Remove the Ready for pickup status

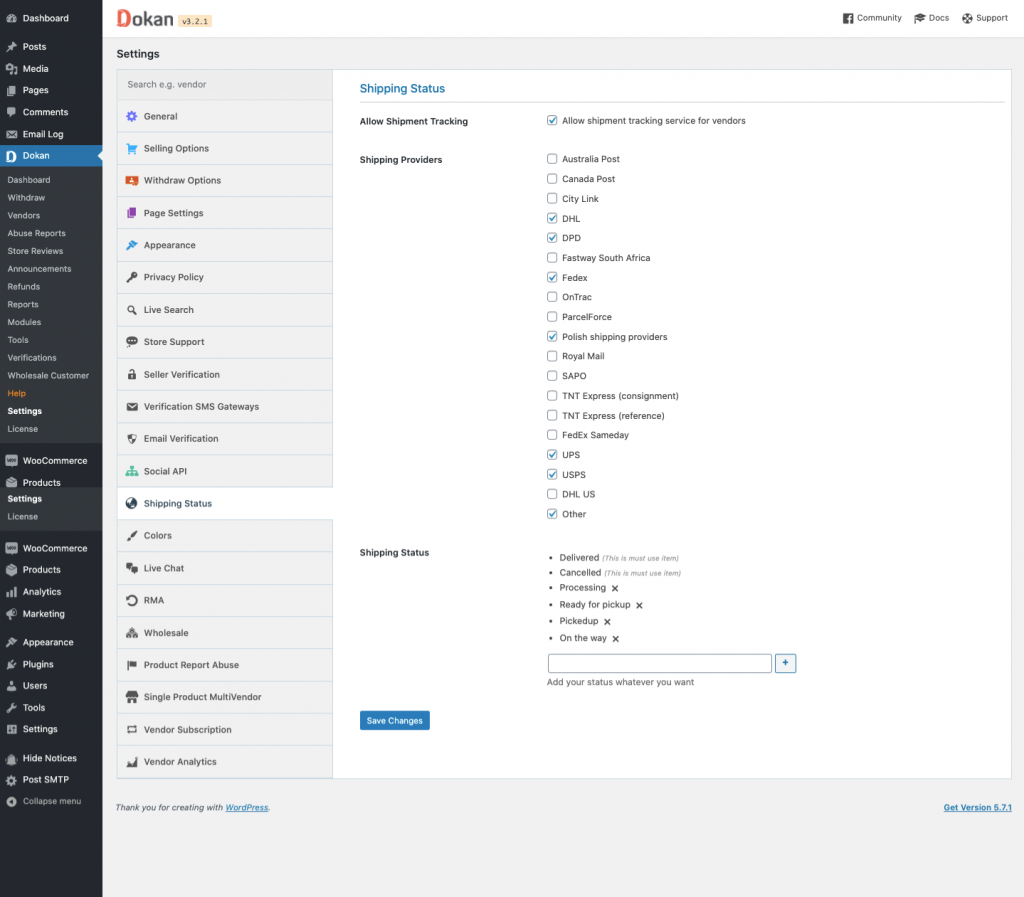[x=639, y=605]
